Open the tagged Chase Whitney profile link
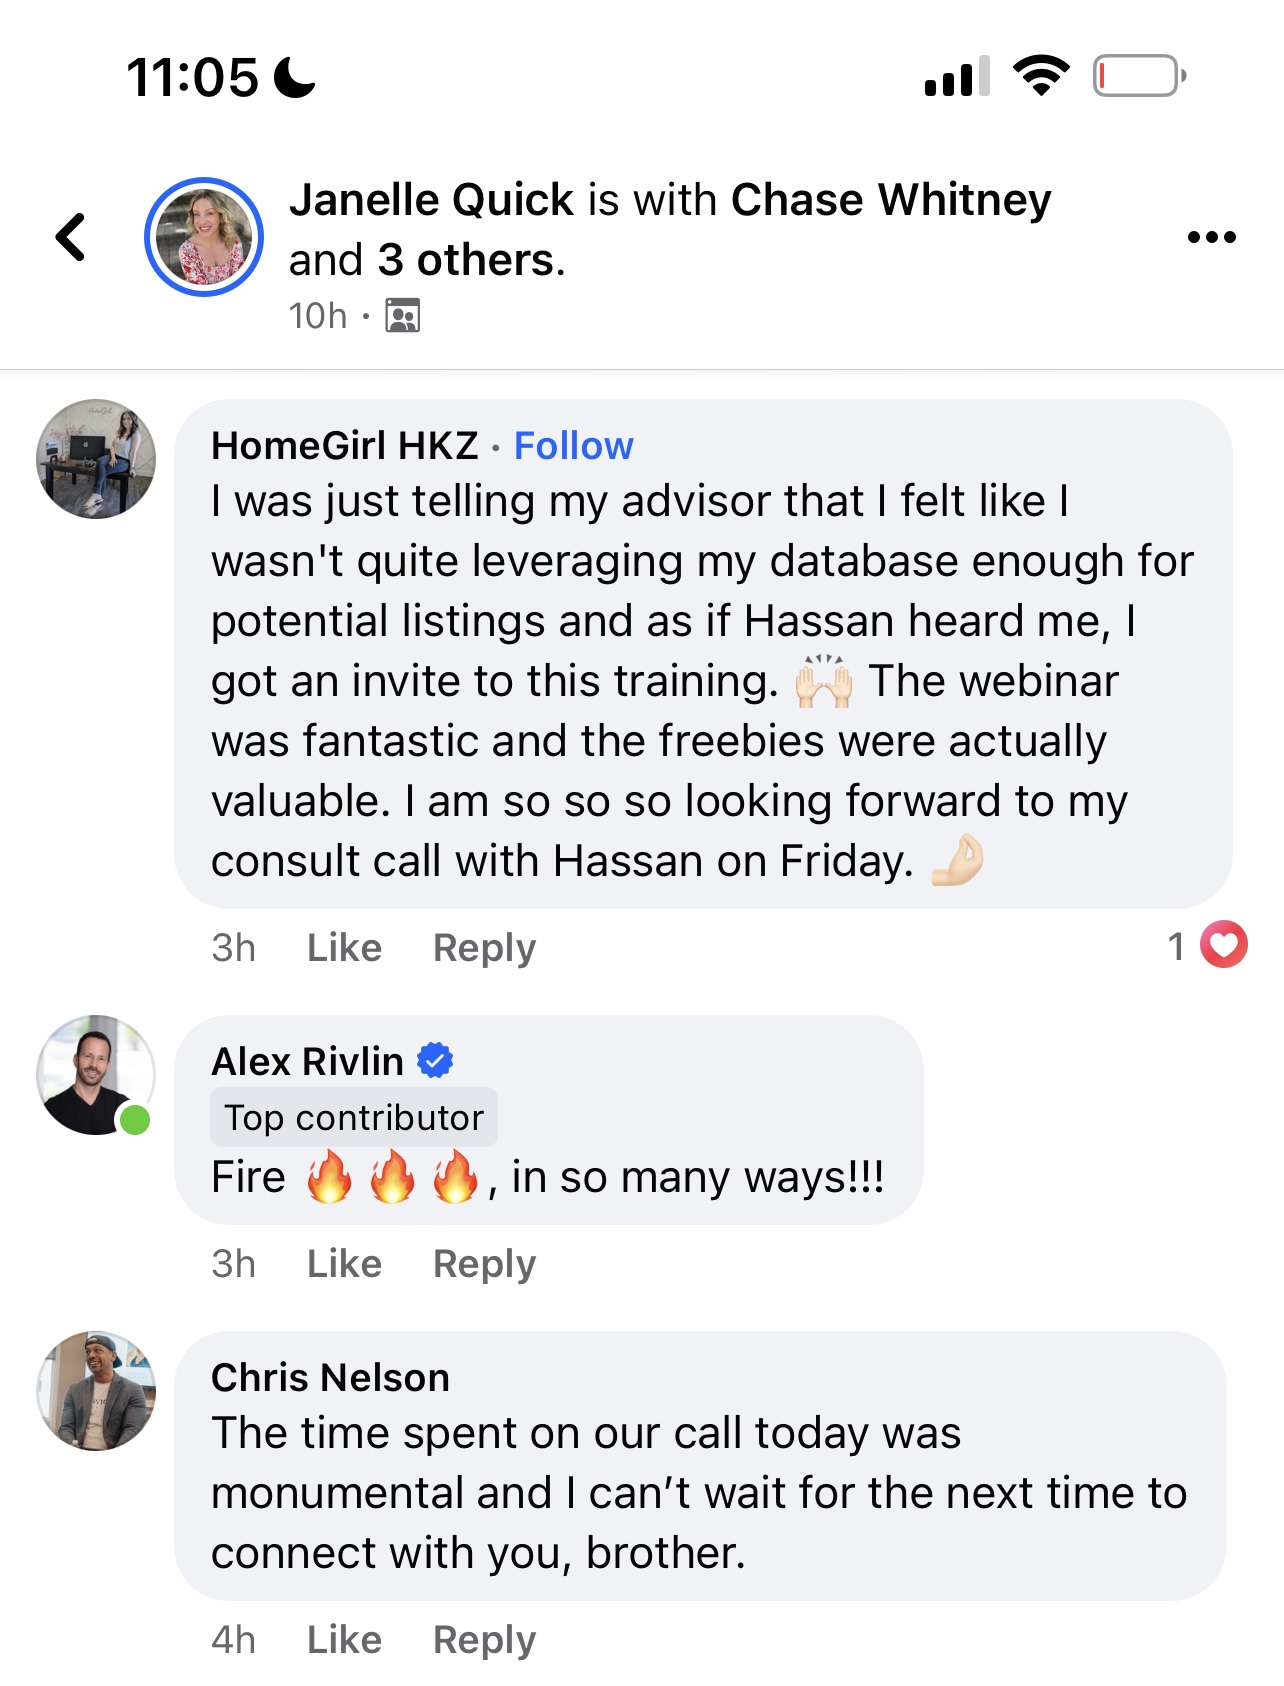This screenshot has width=1284, height=1686. click(890, 200)
